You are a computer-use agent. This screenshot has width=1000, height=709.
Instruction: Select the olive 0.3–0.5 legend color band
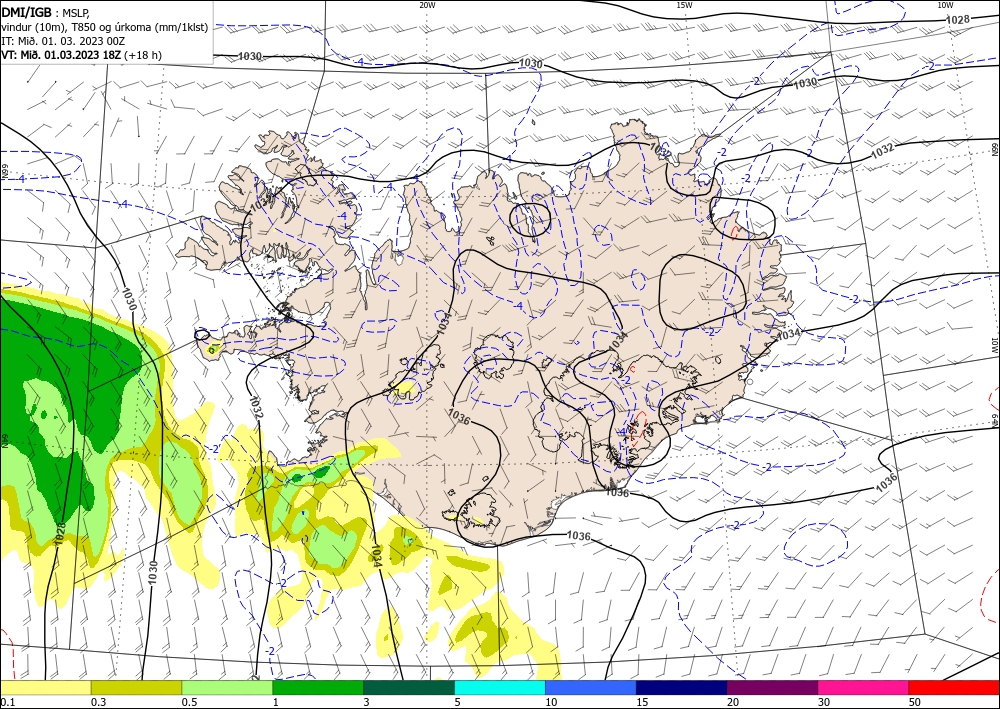pos(136,687)
